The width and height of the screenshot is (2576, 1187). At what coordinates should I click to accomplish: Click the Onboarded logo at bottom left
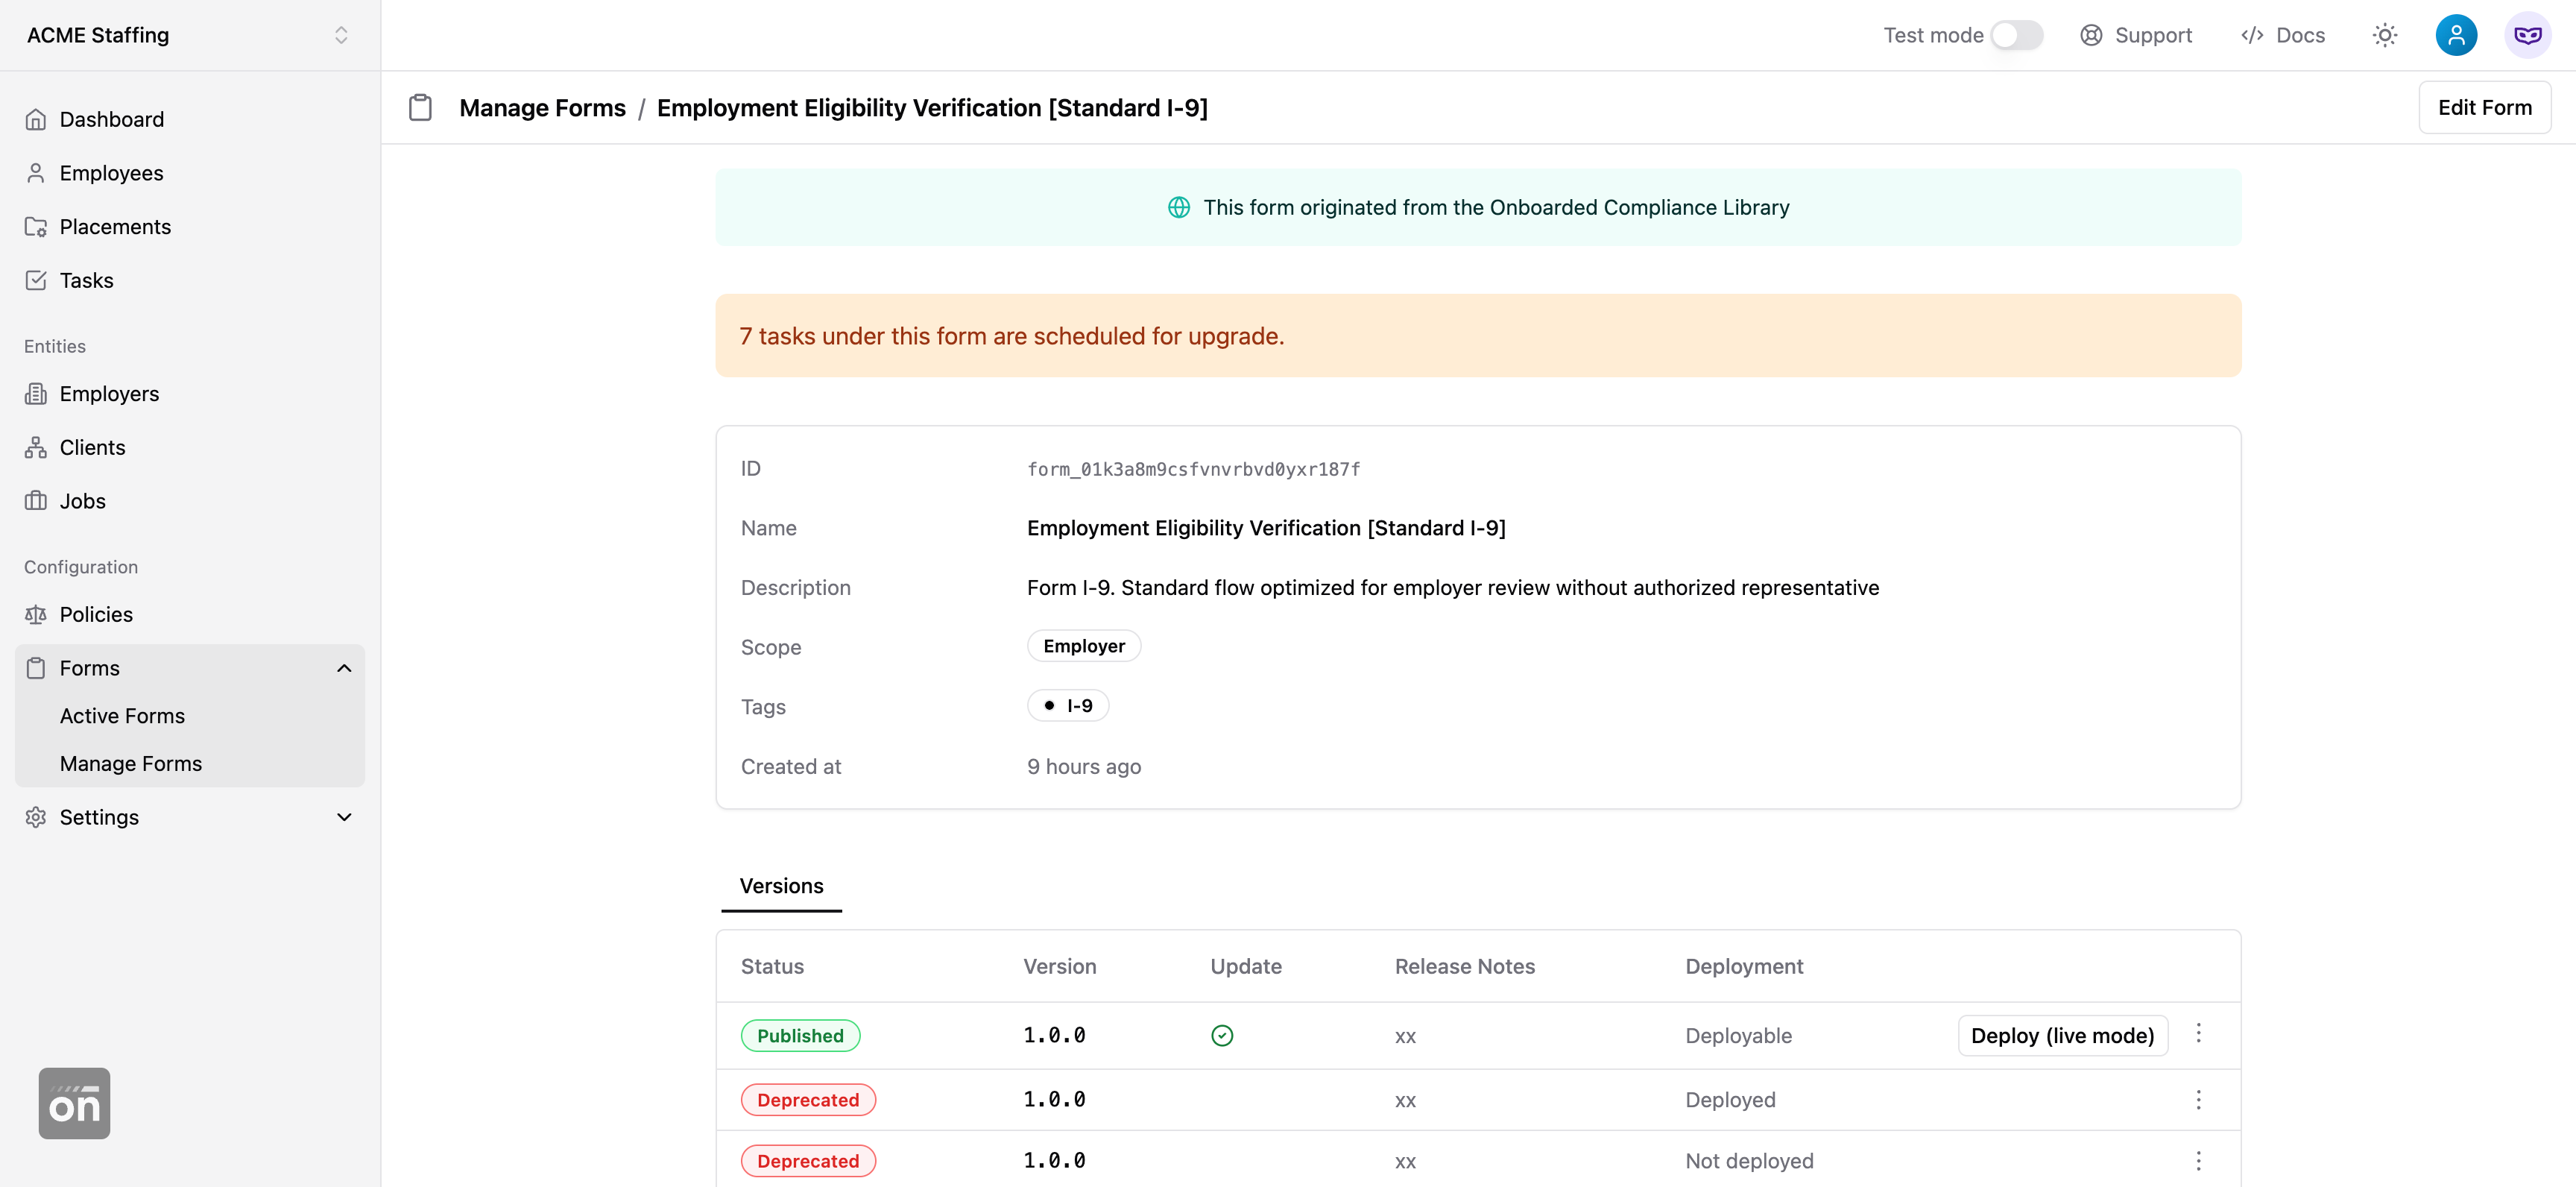pyautogui.click(x=74, y=1103)
